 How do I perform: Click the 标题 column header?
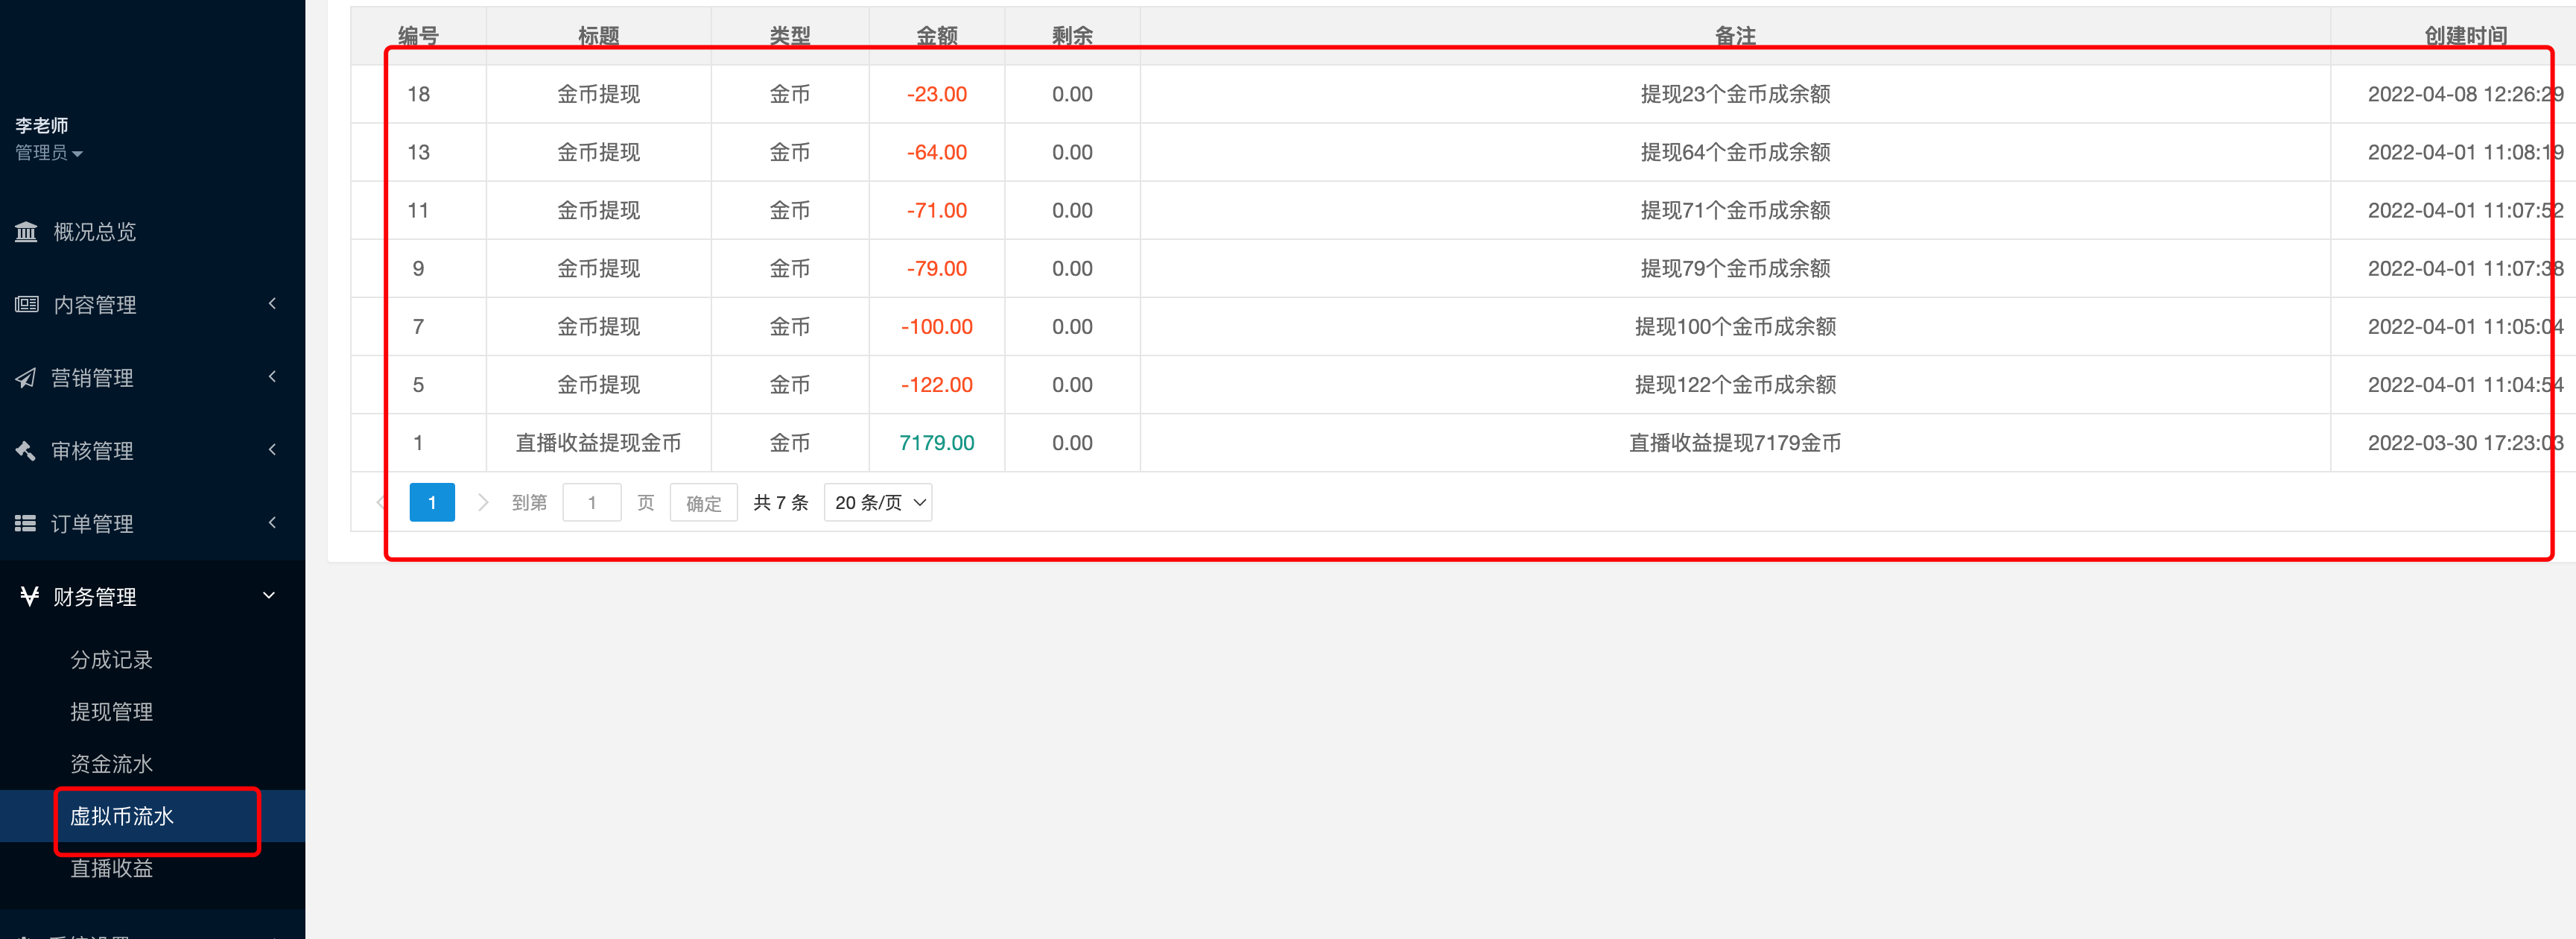(x=598, y=36)
